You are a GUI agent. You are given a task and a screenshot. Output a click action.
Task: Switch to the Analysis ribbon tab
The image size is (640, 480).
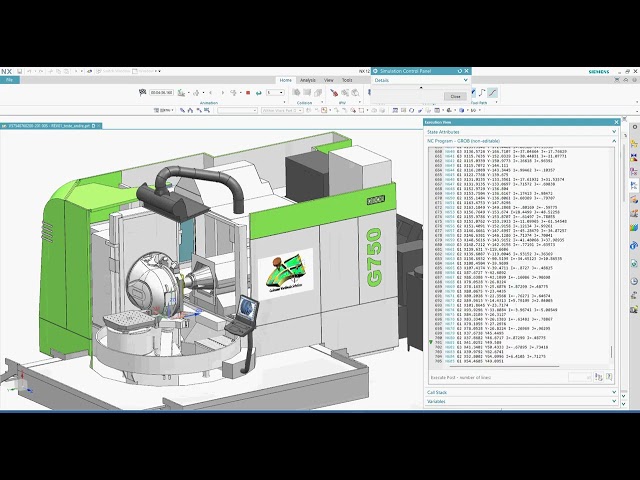[x=308, y=80]
